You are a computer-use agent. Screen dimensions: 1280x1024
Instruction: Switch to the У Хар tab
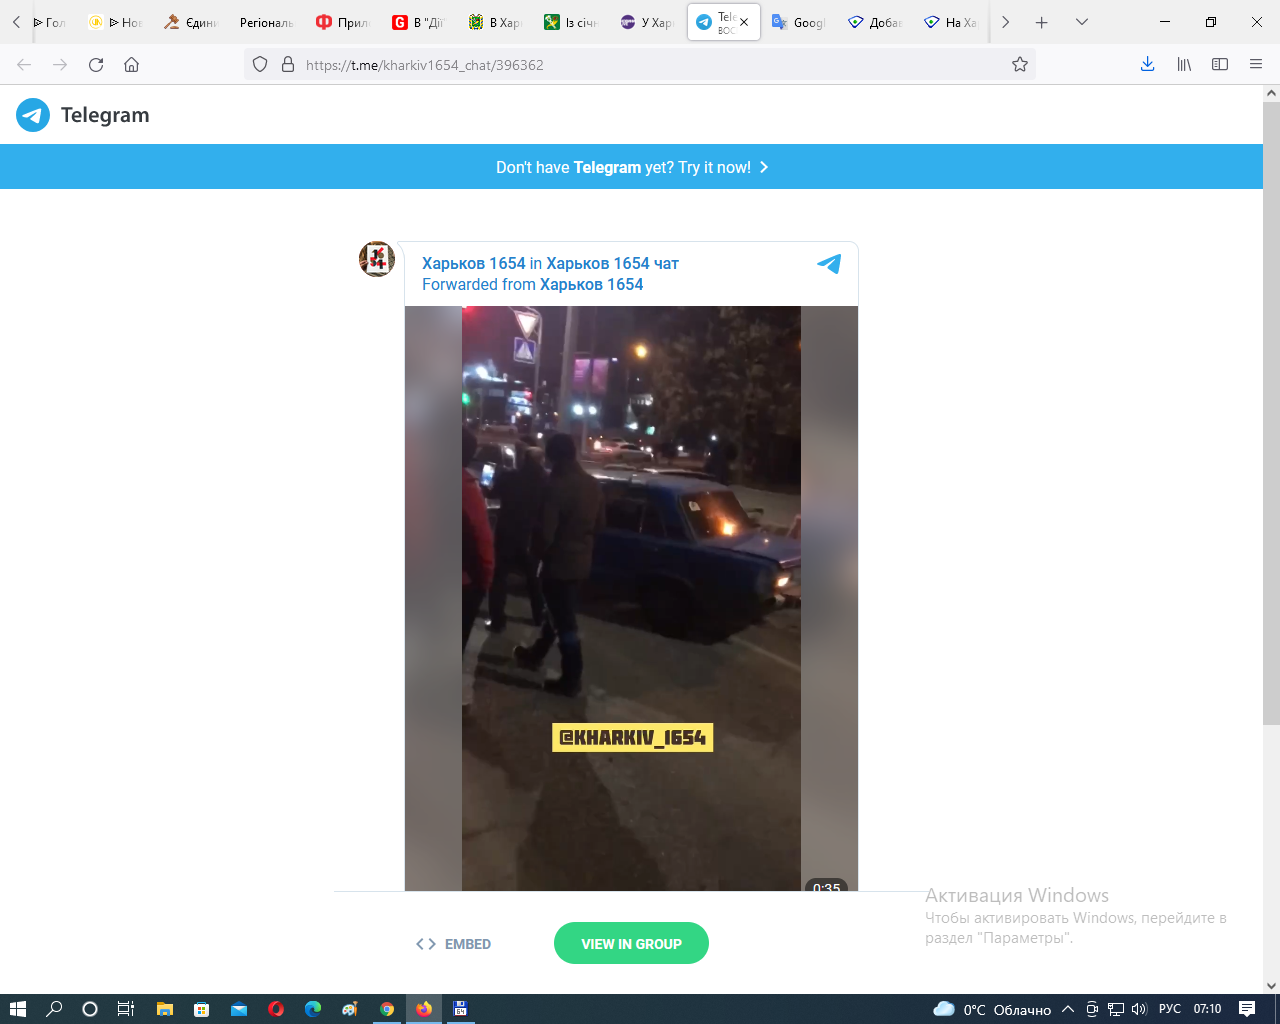pyautogui.click(x=647, y=22)
